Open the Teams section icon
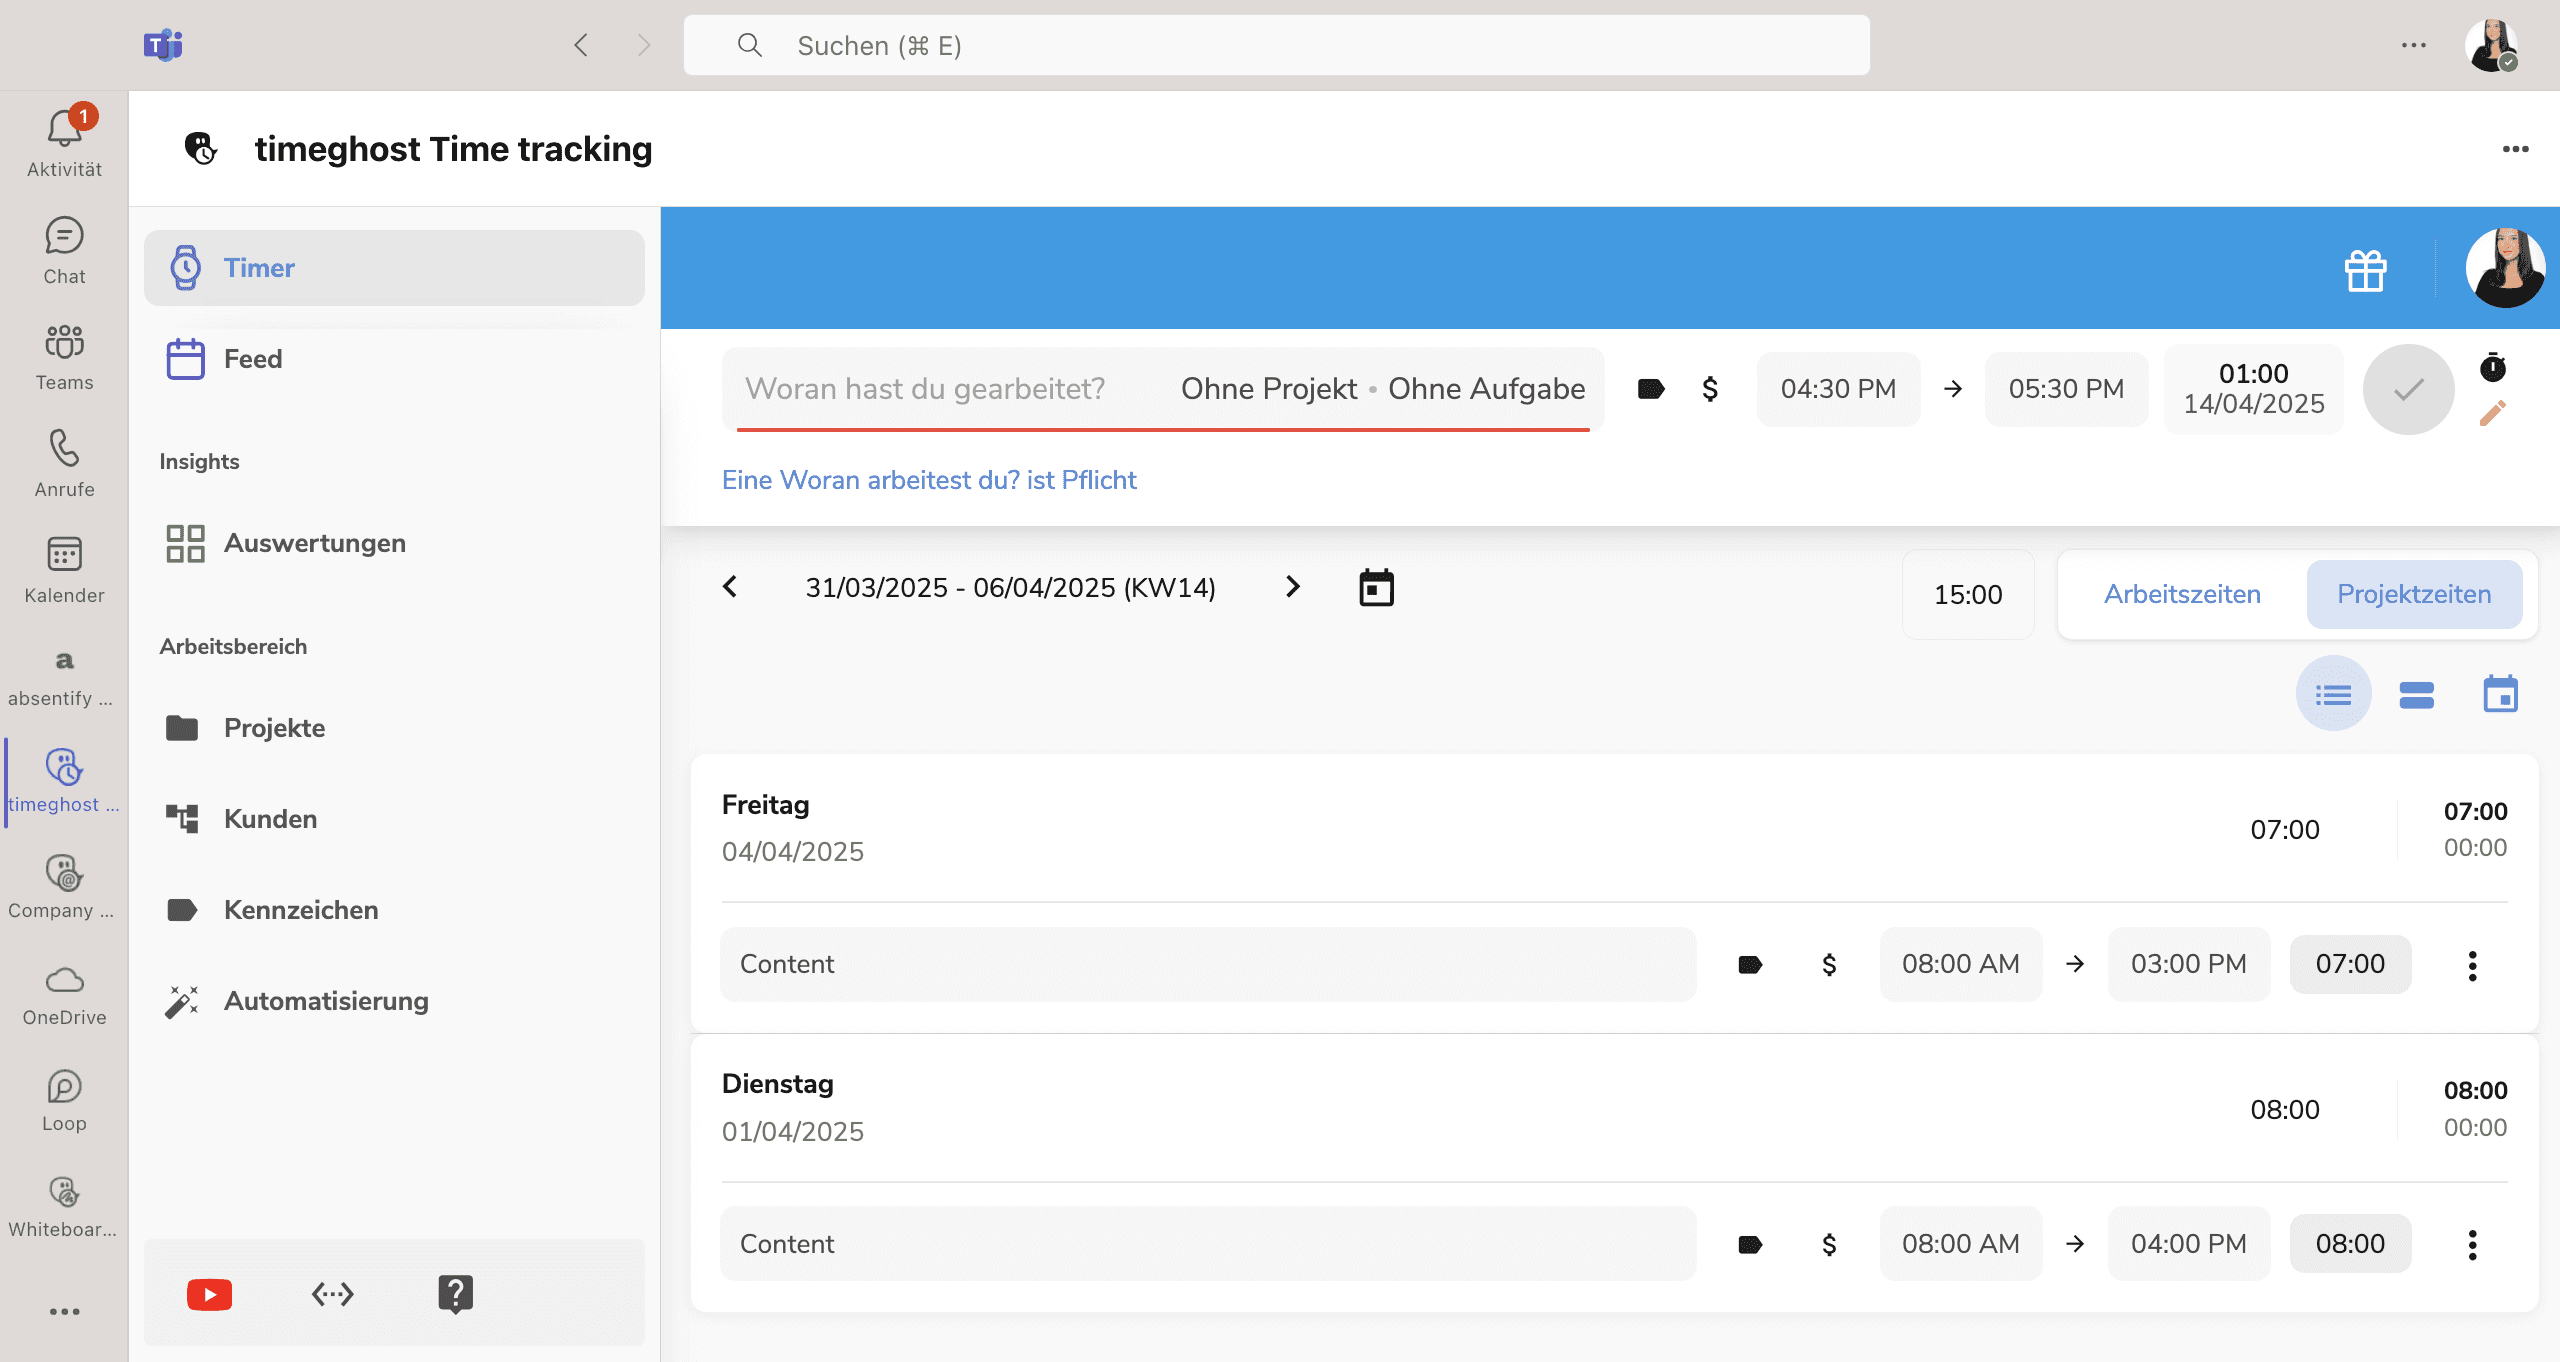The width and height of the screenshot is (2560, 1362). pyautogui.click(x=64, y=356)
